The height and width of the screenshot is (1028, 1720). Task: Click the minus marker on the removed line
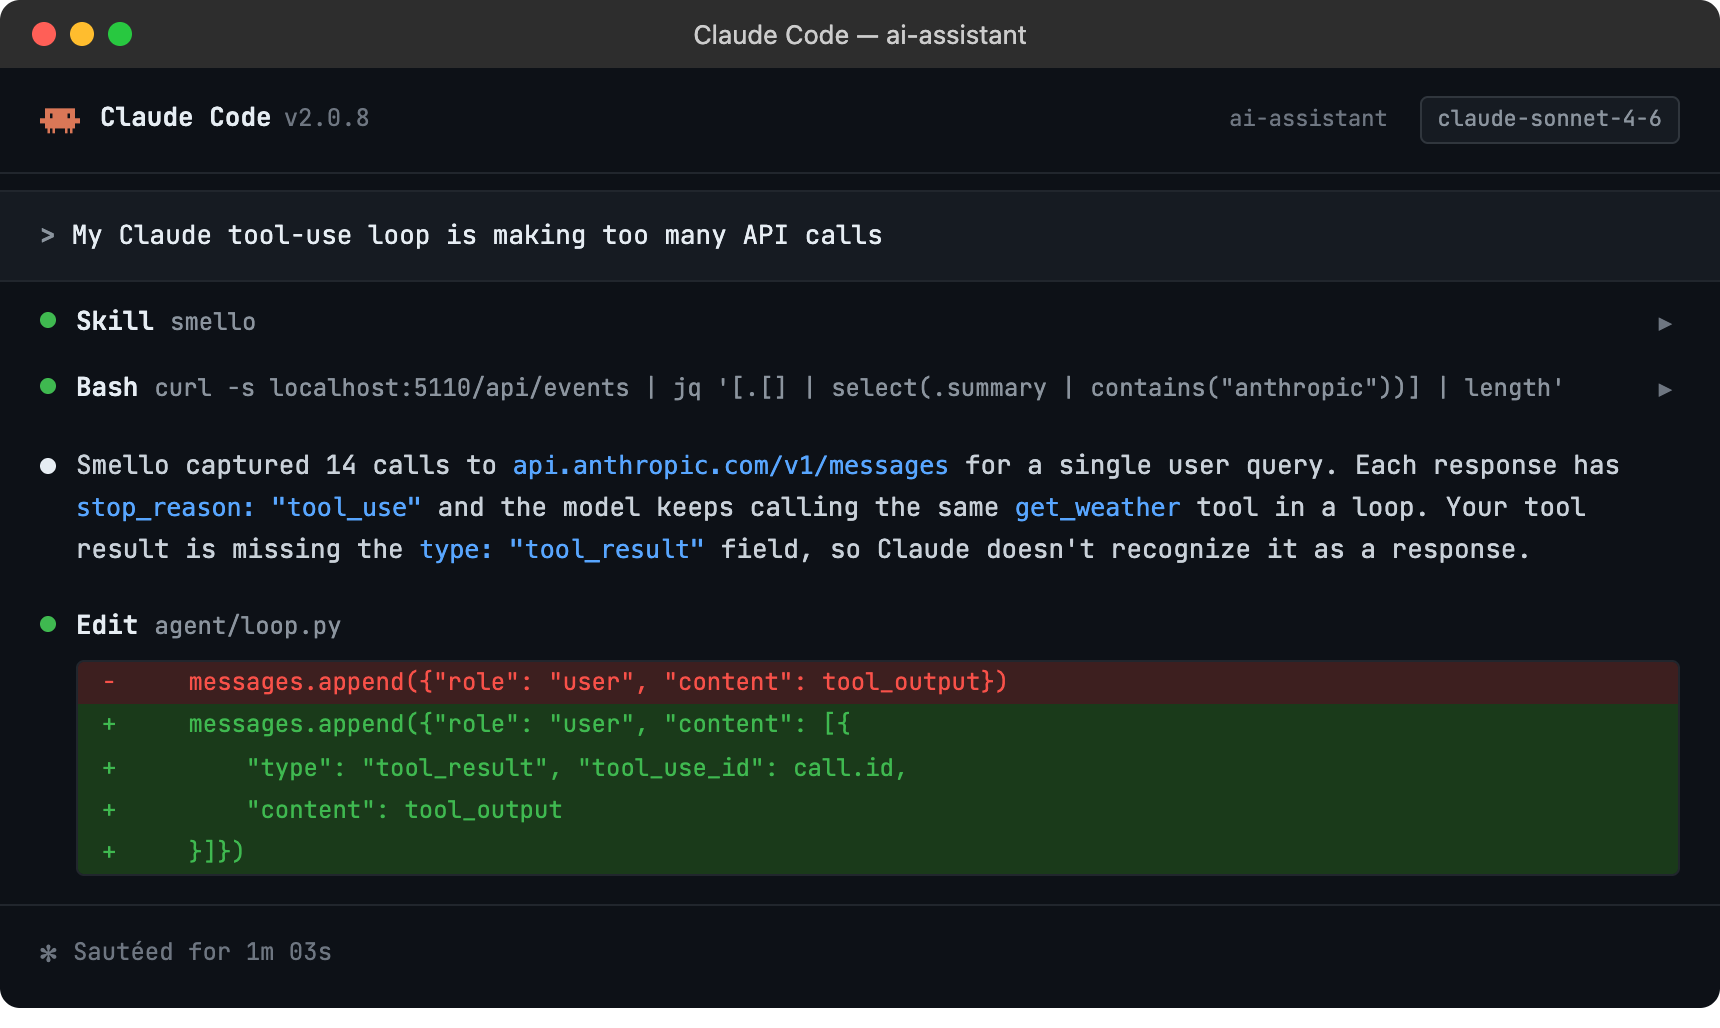[x=109, y=682]
